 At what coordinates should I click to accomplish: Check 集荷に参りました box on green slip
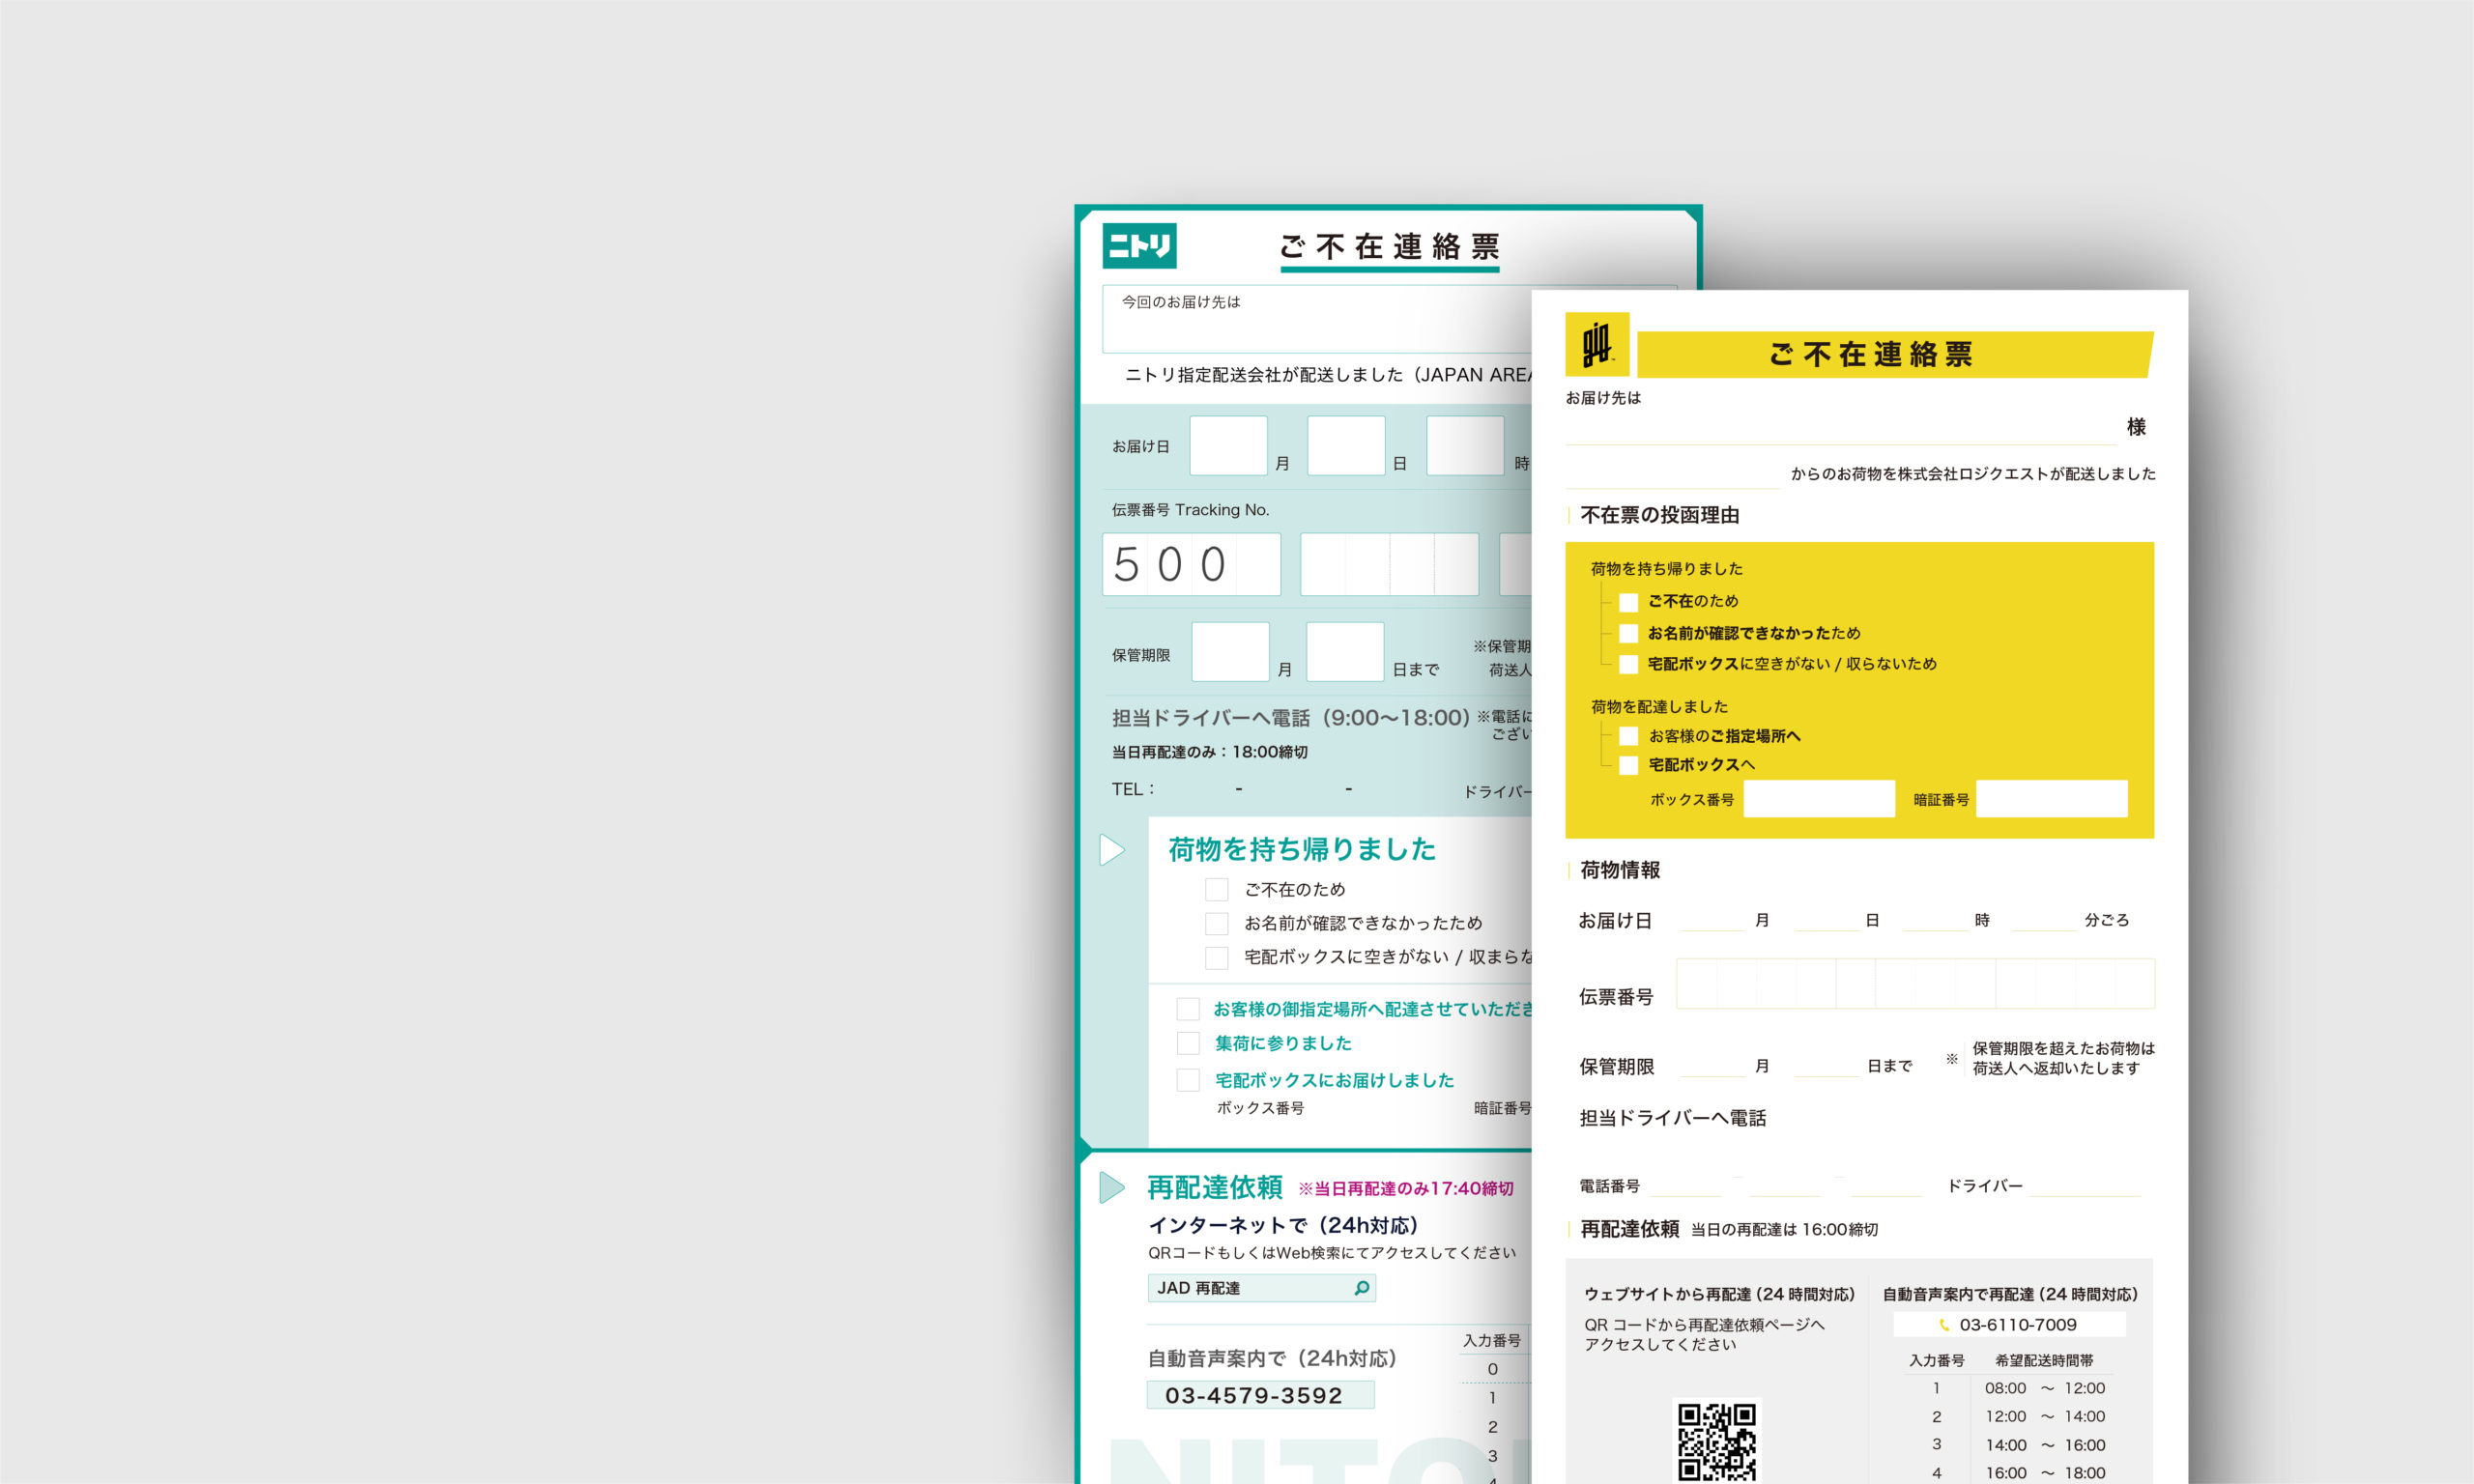(x=1188, y=1044)
